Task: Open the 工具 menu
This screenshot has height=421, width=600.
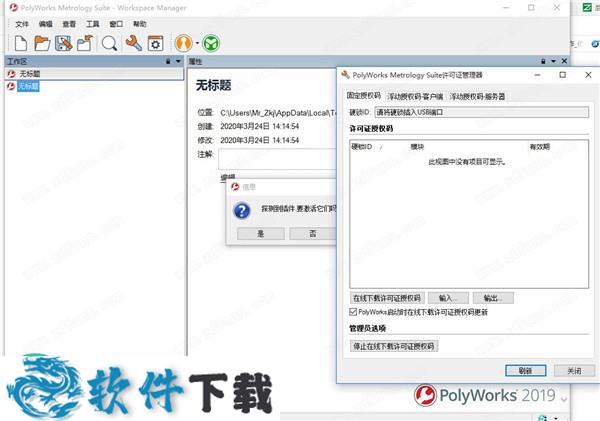Action: tap(93, 24)
